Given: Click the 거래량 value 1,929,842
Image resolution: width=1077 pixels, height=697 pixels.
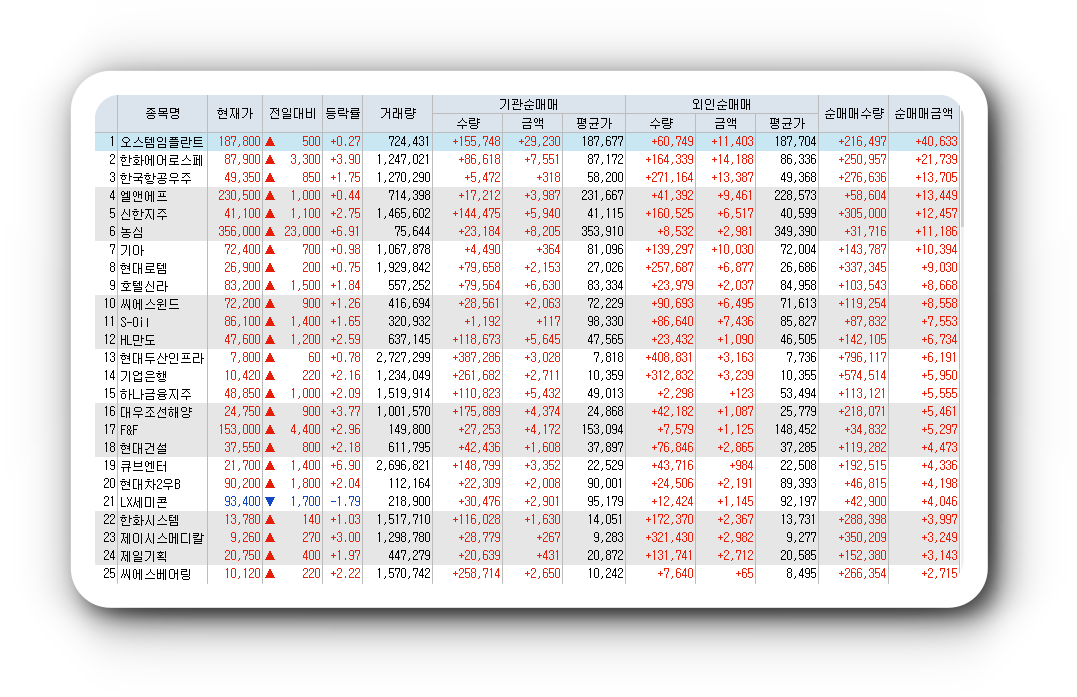Looking at the screenshot, I should click(403, 268).
